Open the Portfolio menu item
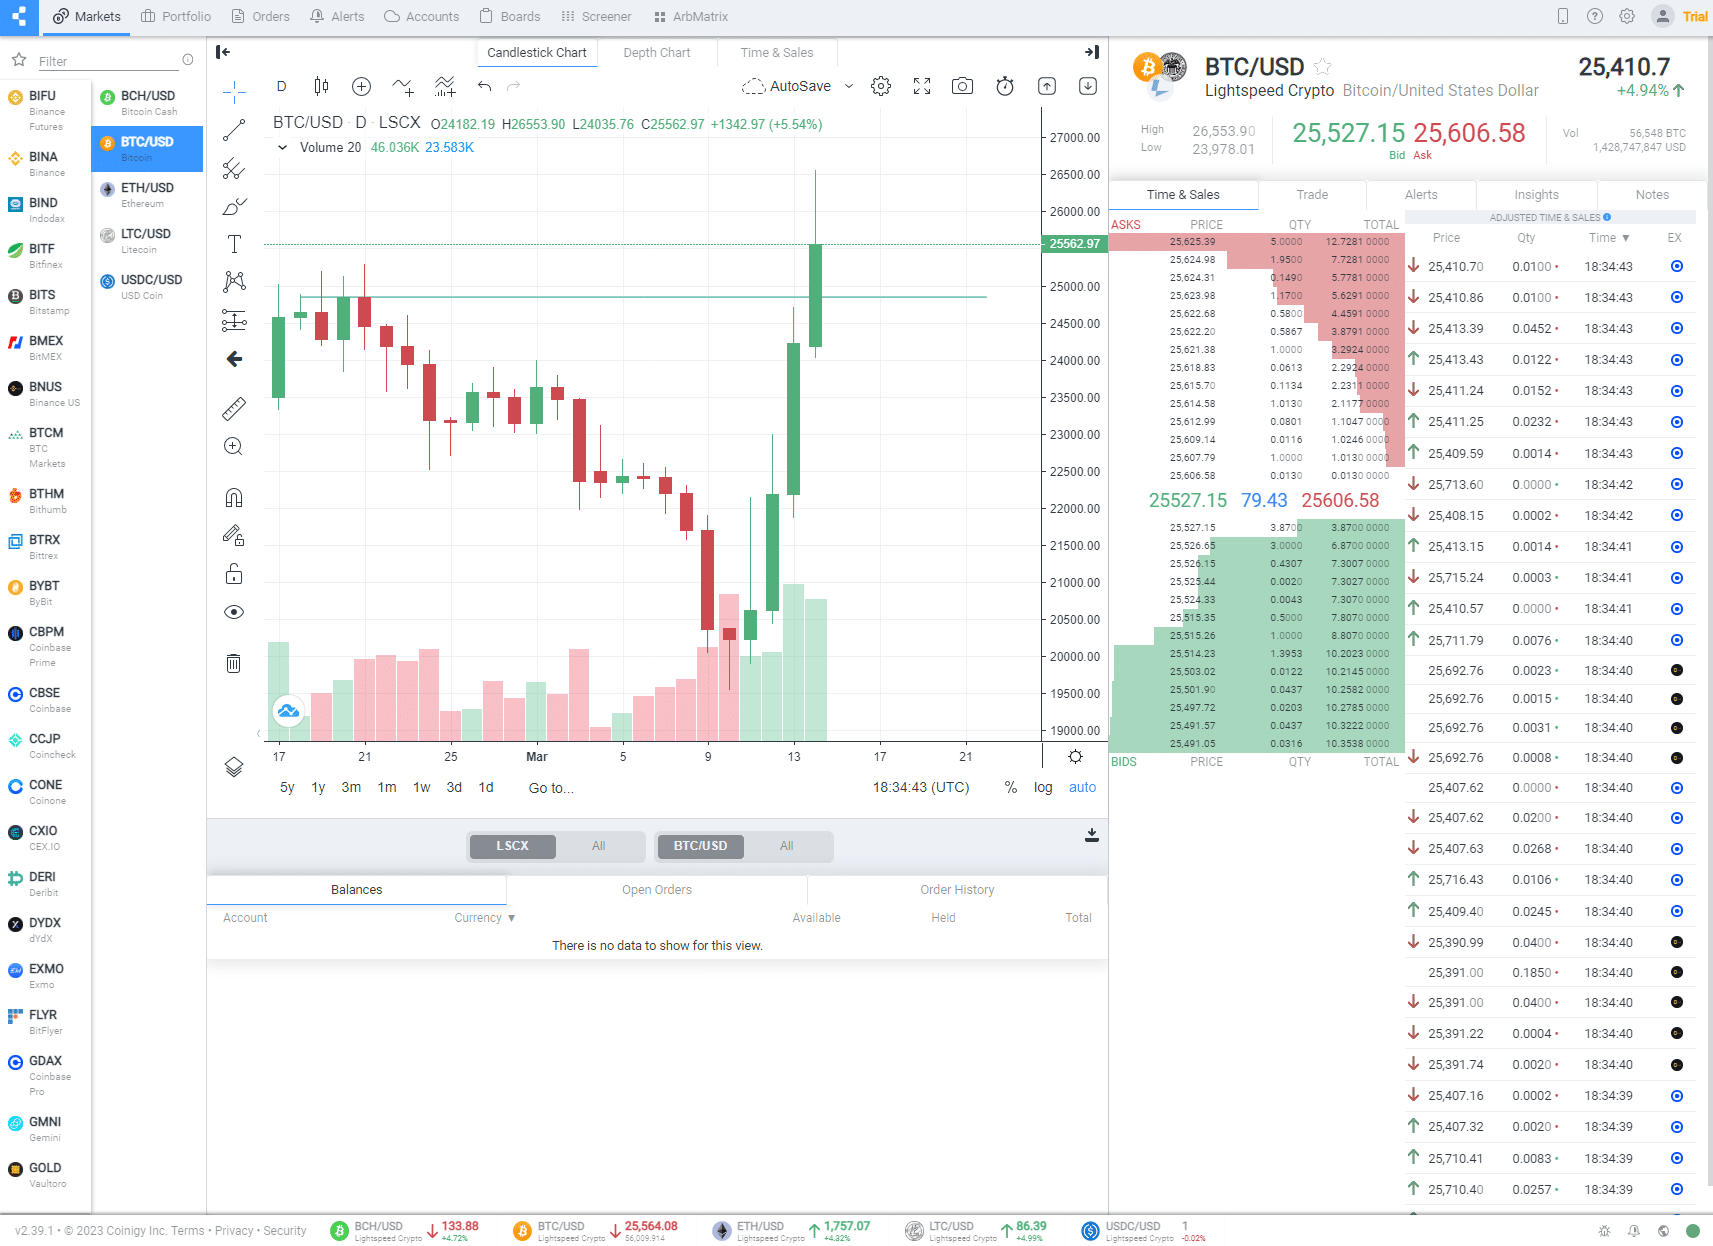 tap(176, 16)
